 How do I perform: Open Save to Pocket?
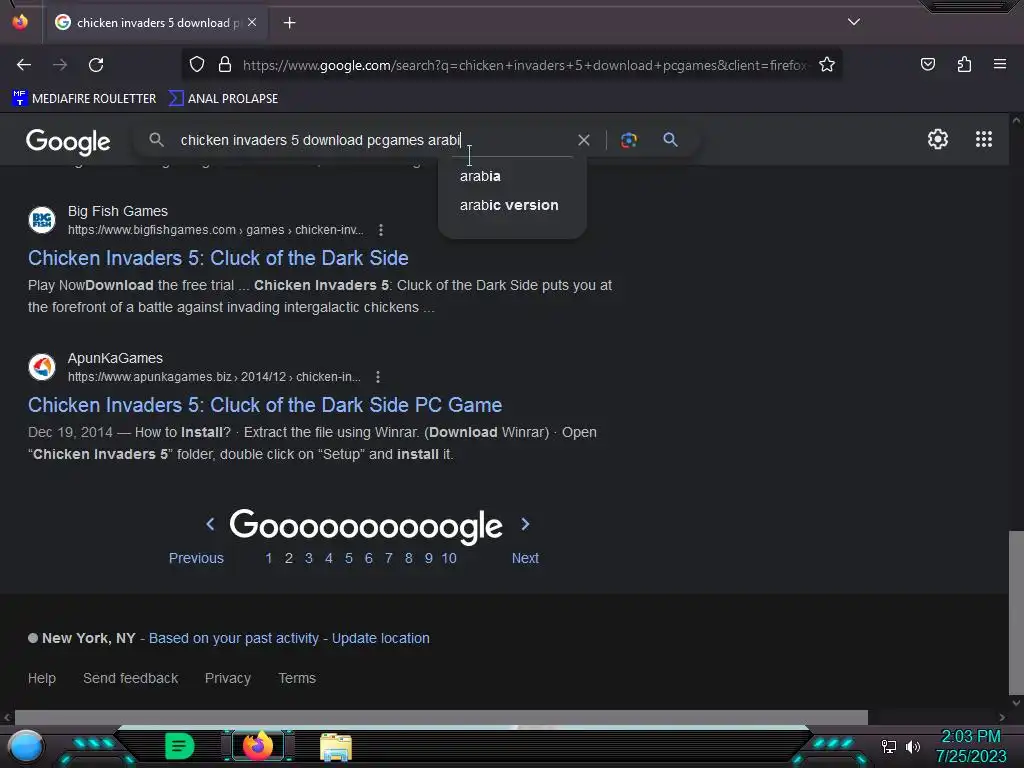(x=927, y=64)
